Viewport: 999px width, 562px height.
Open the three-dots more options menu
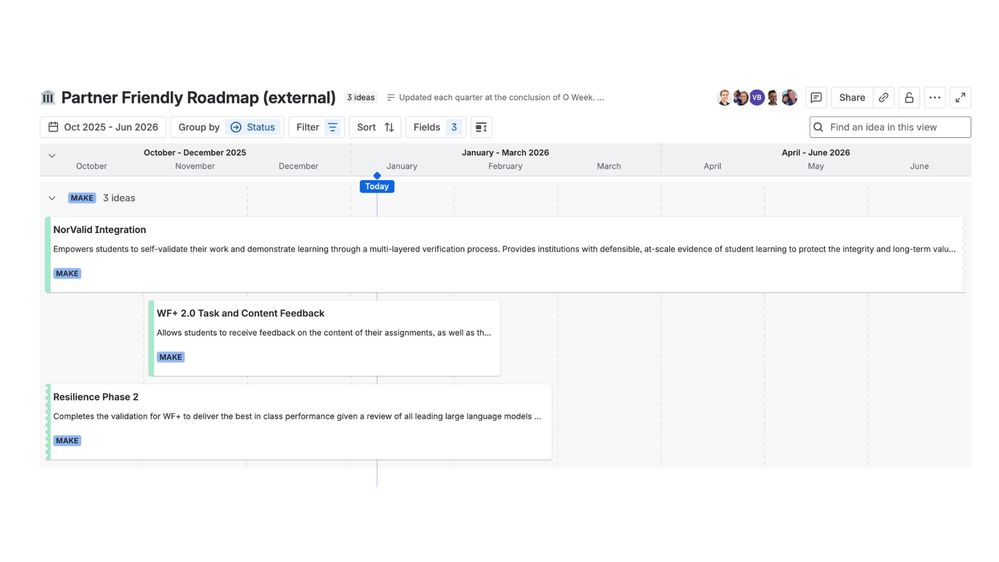tap(935, 97)
